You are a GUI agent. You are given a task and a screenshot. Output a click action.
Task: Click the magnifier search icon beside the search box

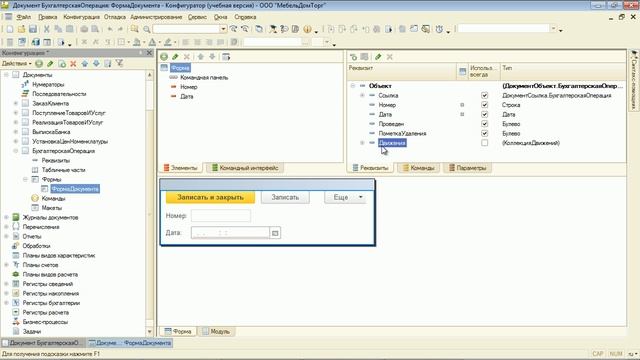(x=147, y=29)
